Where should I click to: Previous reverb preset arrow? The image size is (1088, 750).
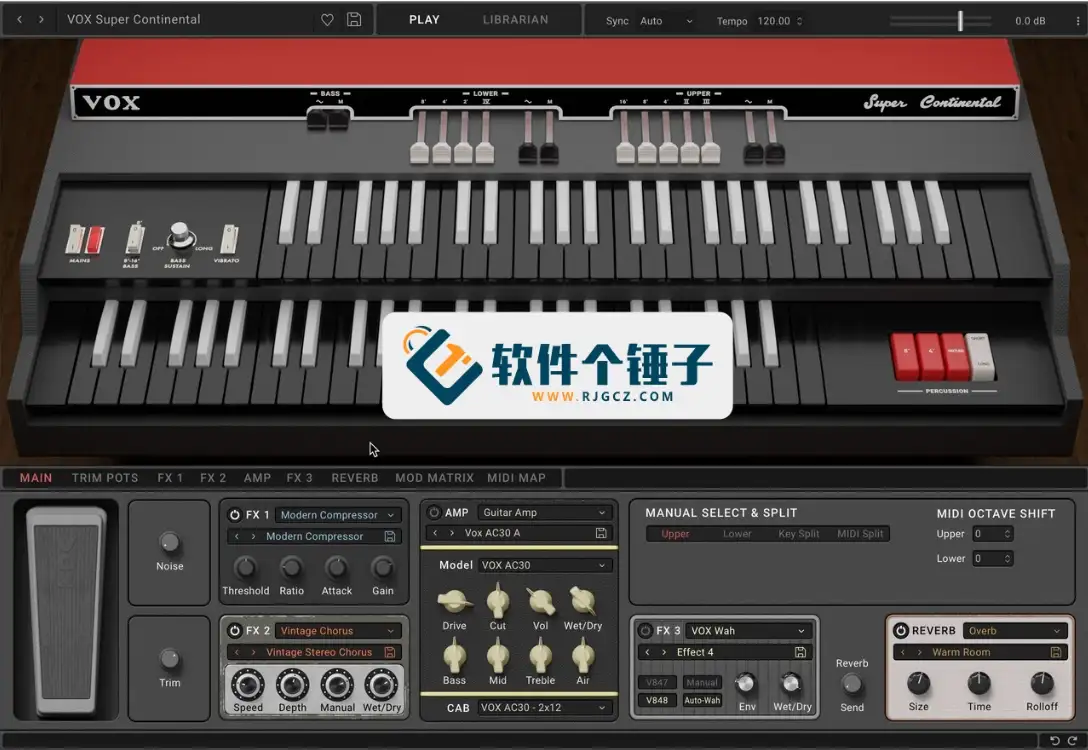click(x=903, y=652)
